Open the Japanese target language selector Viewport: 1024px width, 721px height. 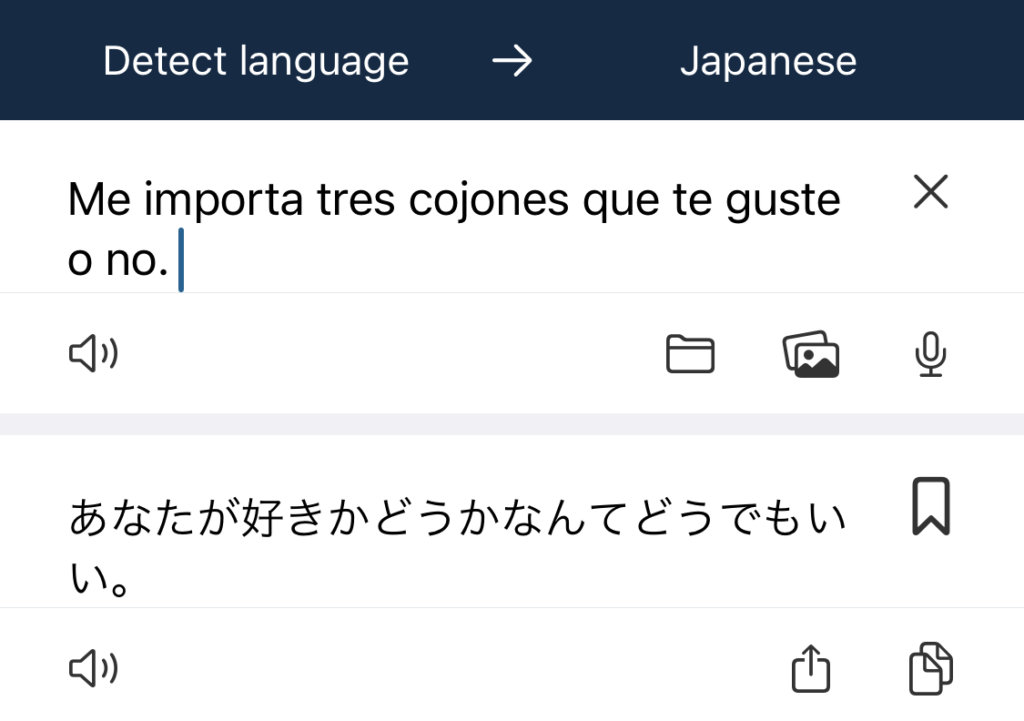(768, 62)
